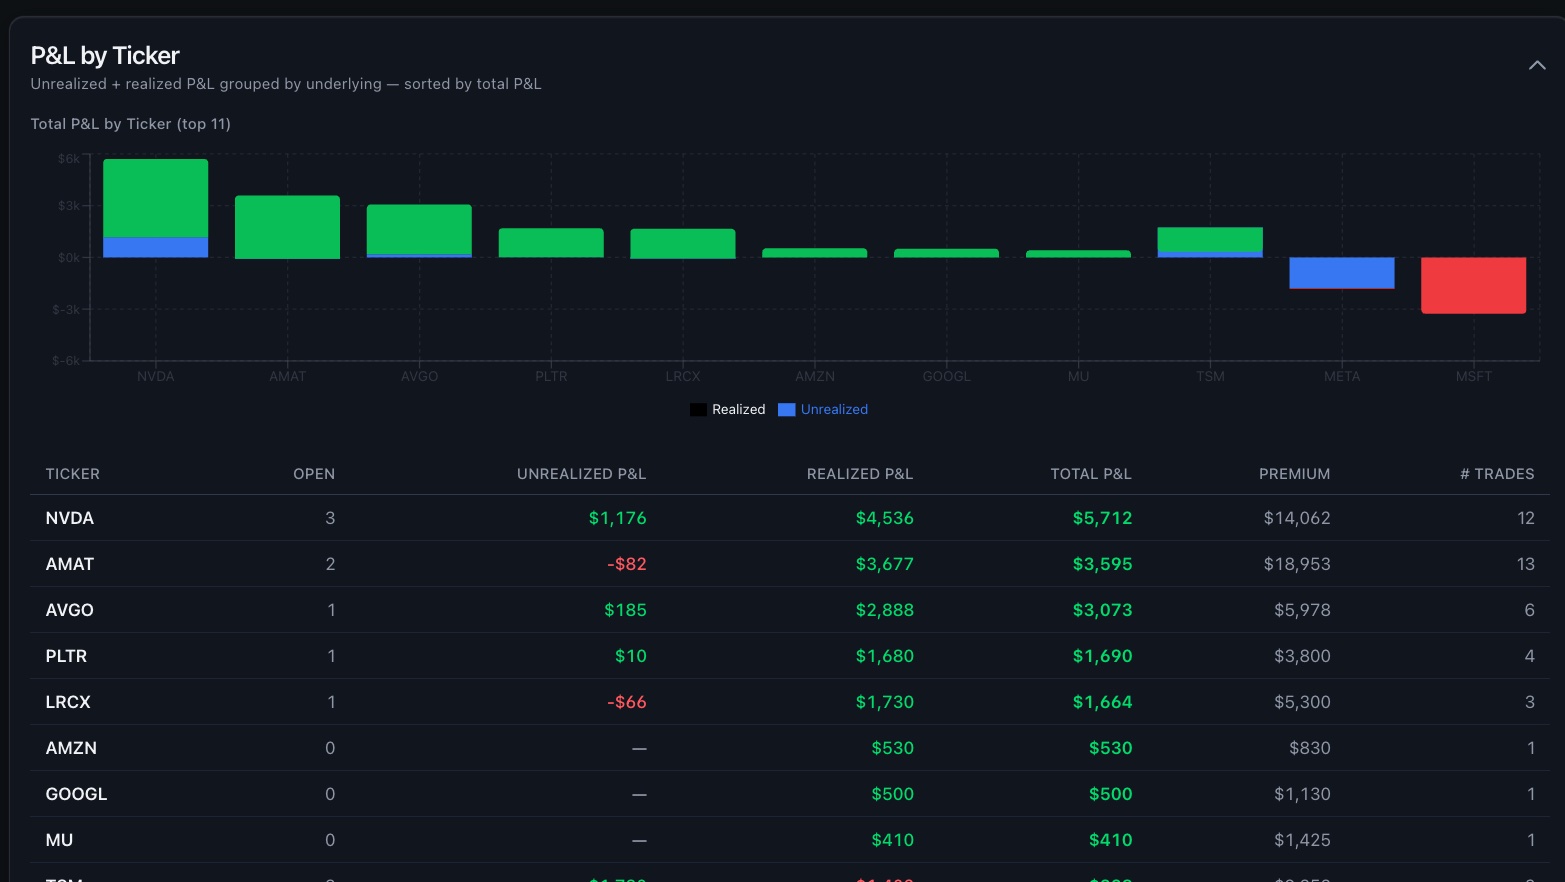This screenshot has width=1565, height=882.
Task: Collapse the P&L by Ticker panel
Action: pos(1537,64)
